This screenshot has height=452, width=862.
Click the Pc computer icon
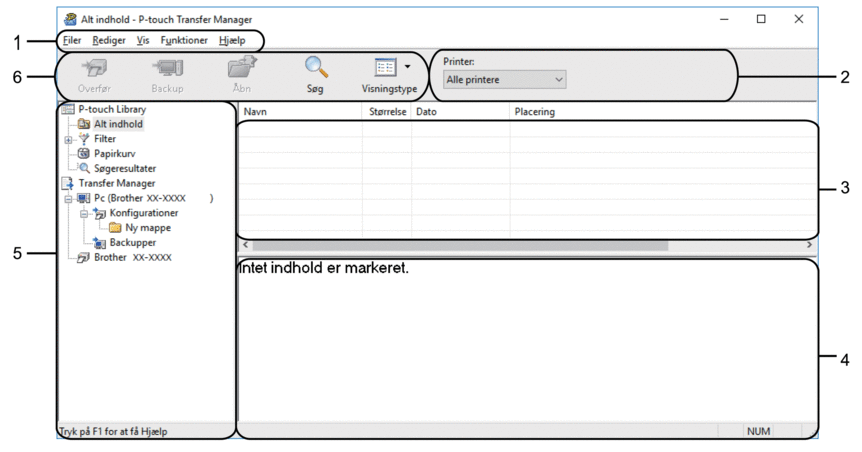84,198
